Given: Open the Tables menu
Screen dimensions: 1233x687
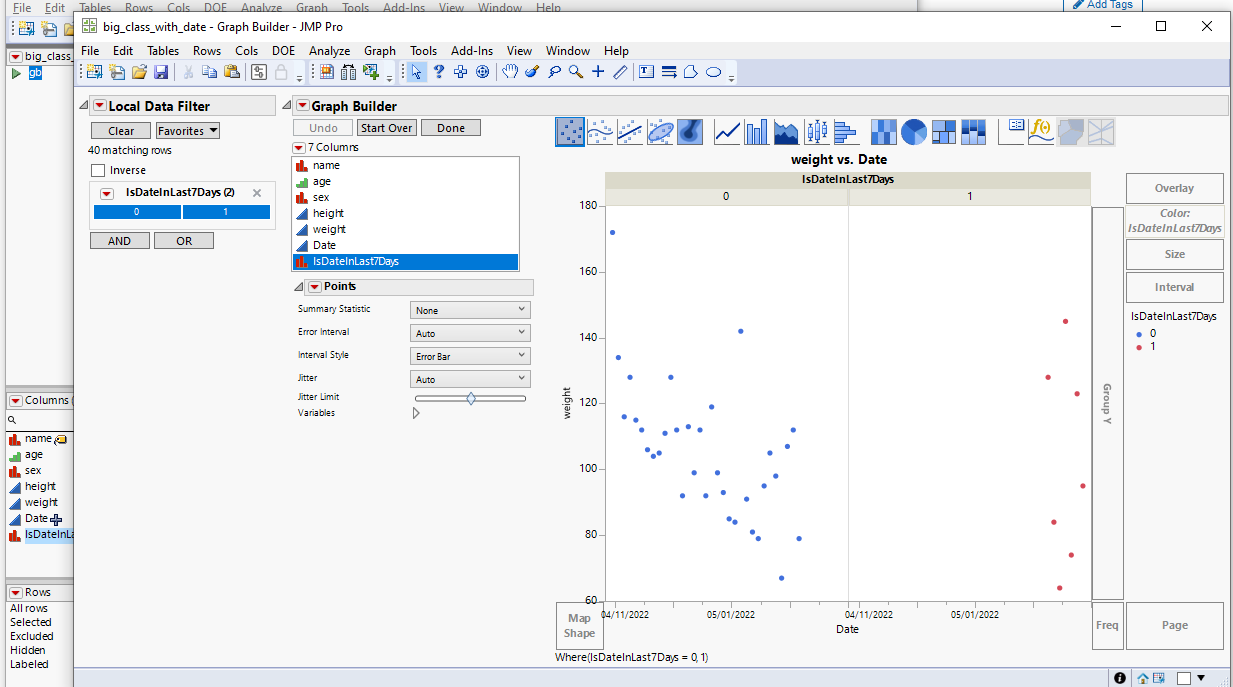Looking at the screenshot, I should click(x=163, y=51).
